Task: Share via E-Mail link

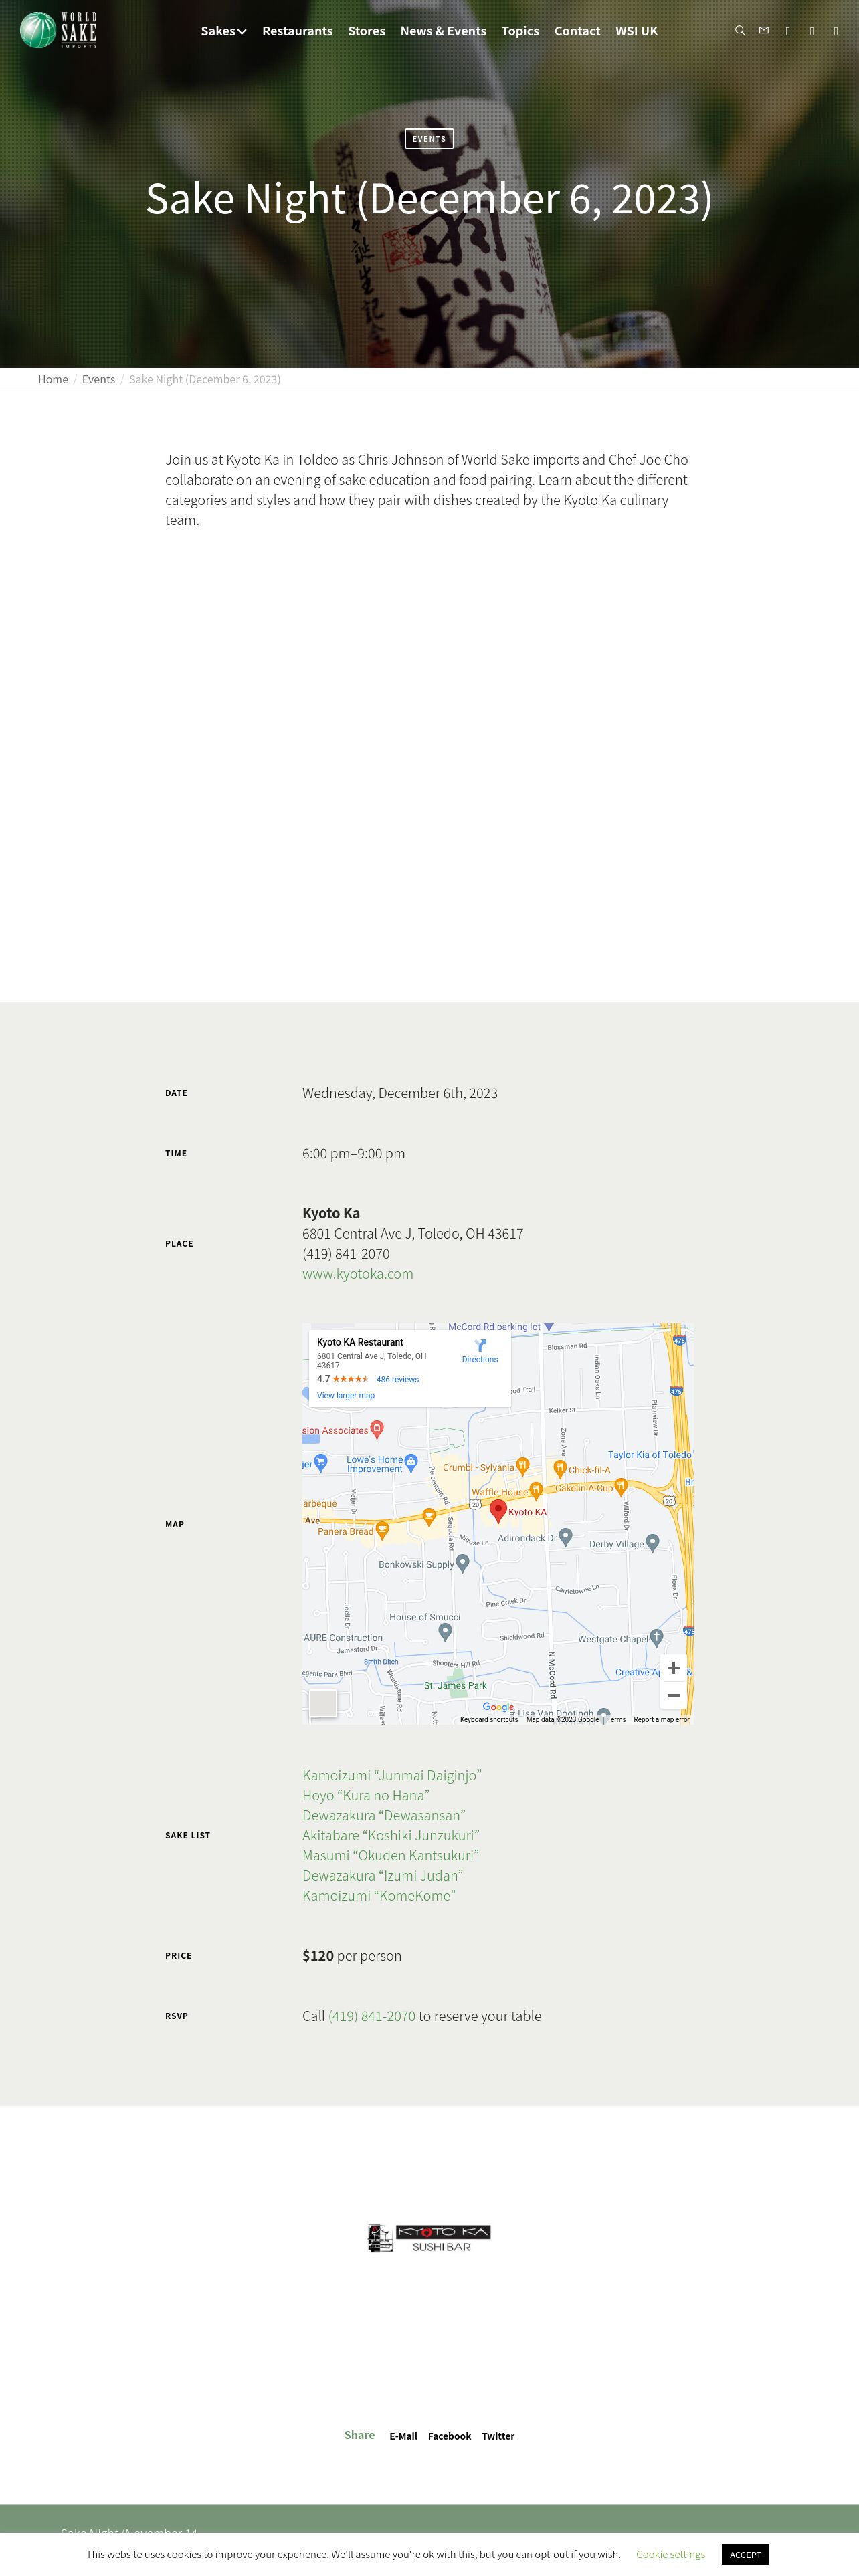Action: (403, 2435)
